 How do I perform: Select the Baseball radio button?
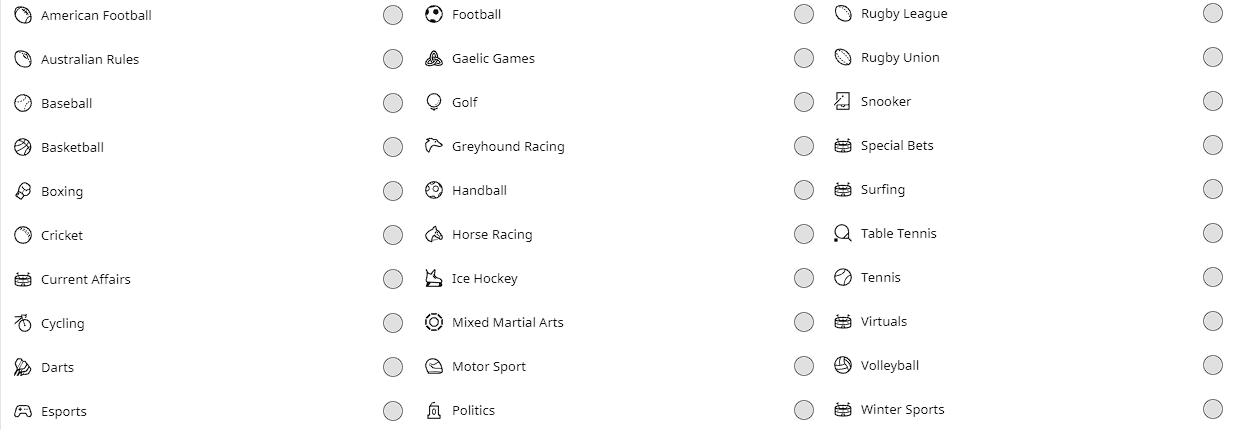393,103
